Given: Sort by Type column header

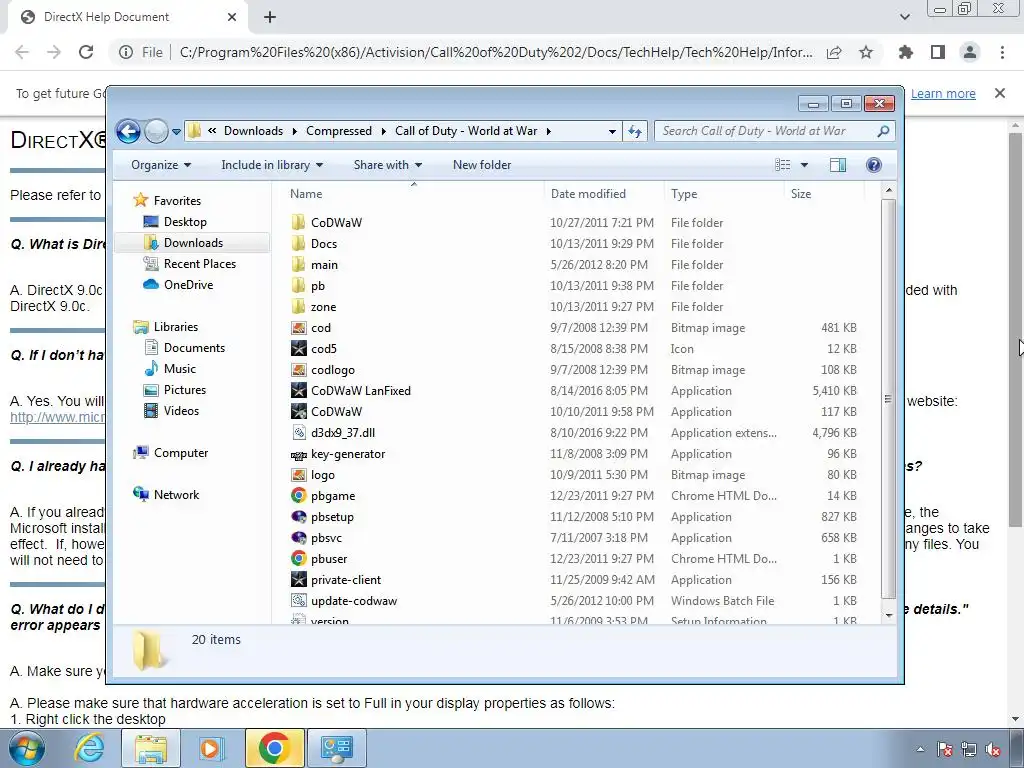Looking at the screenshot, I should coord(684,194).
